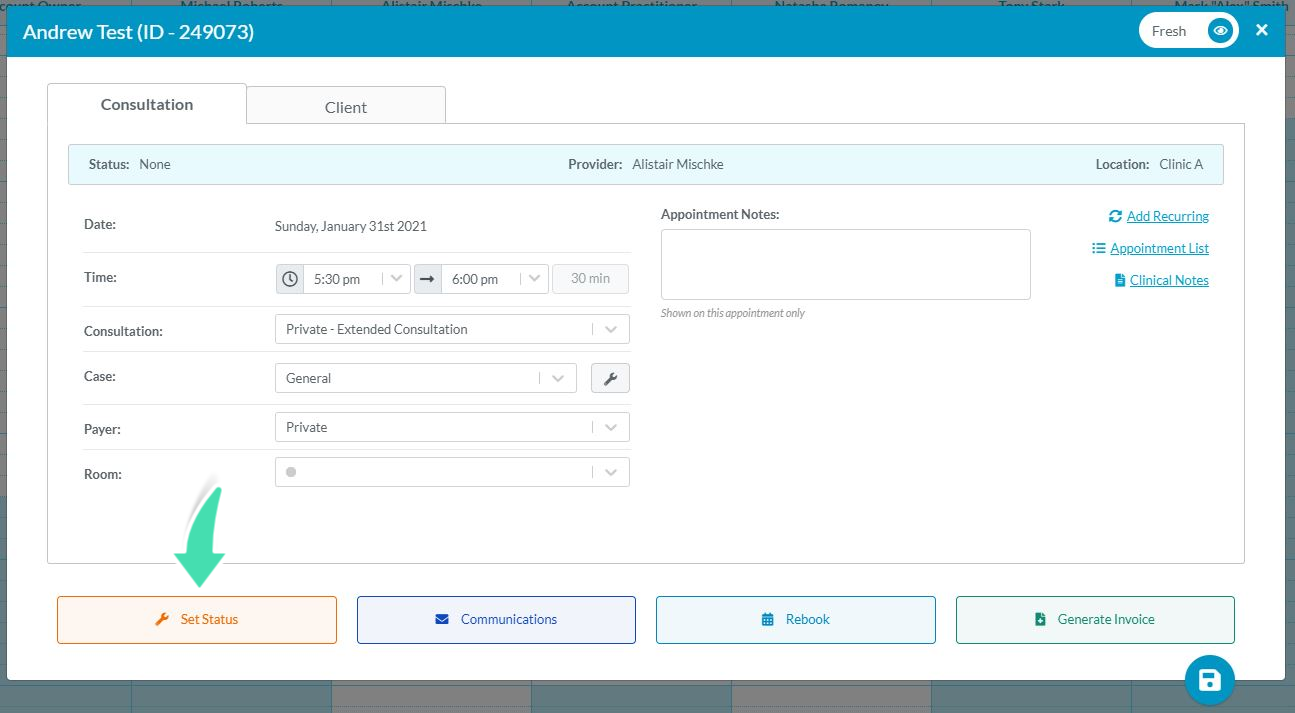
Task: Click the Appointment Notes text area
Action: pyautogui.click(x=846, y=264)
